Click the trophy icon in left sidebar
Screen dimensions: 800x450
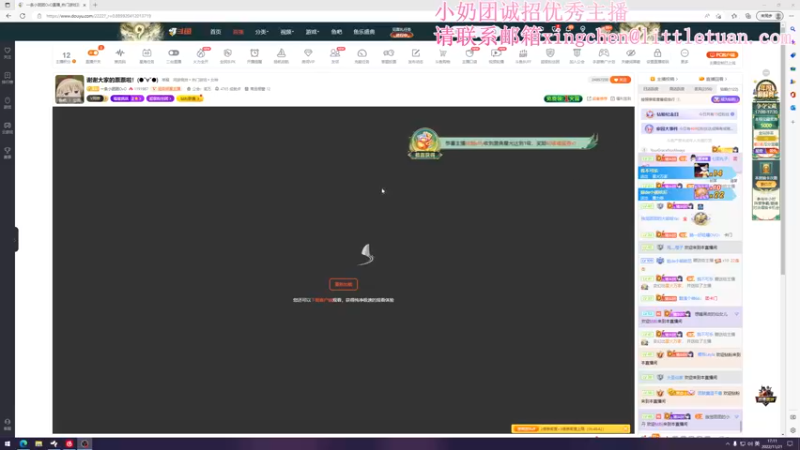8,152
